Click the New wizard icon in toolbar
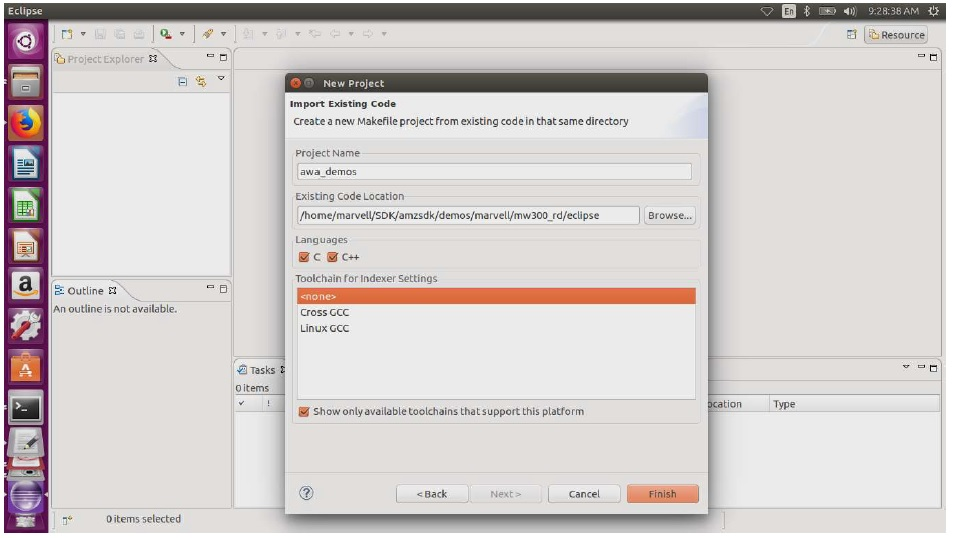The image size is (953, 538). click(64, 34)
